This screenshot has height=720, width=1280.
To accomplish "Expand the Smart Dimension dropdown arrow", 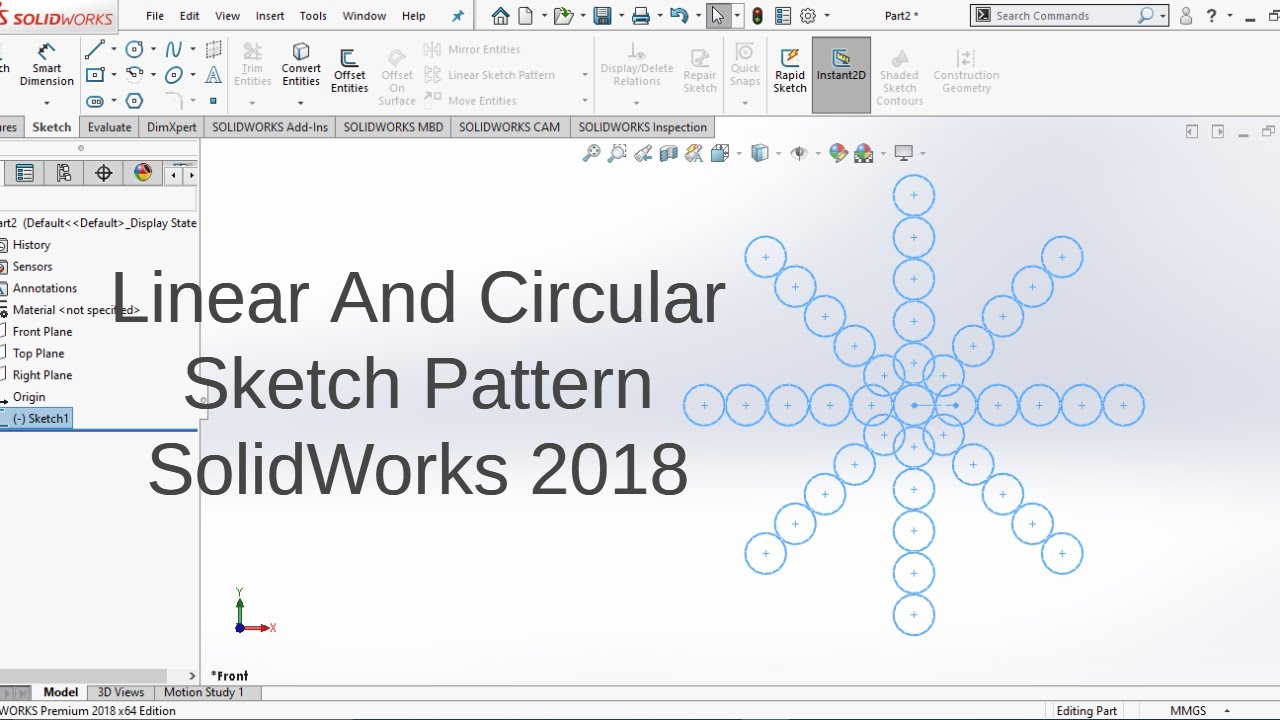I will [46, 102].
